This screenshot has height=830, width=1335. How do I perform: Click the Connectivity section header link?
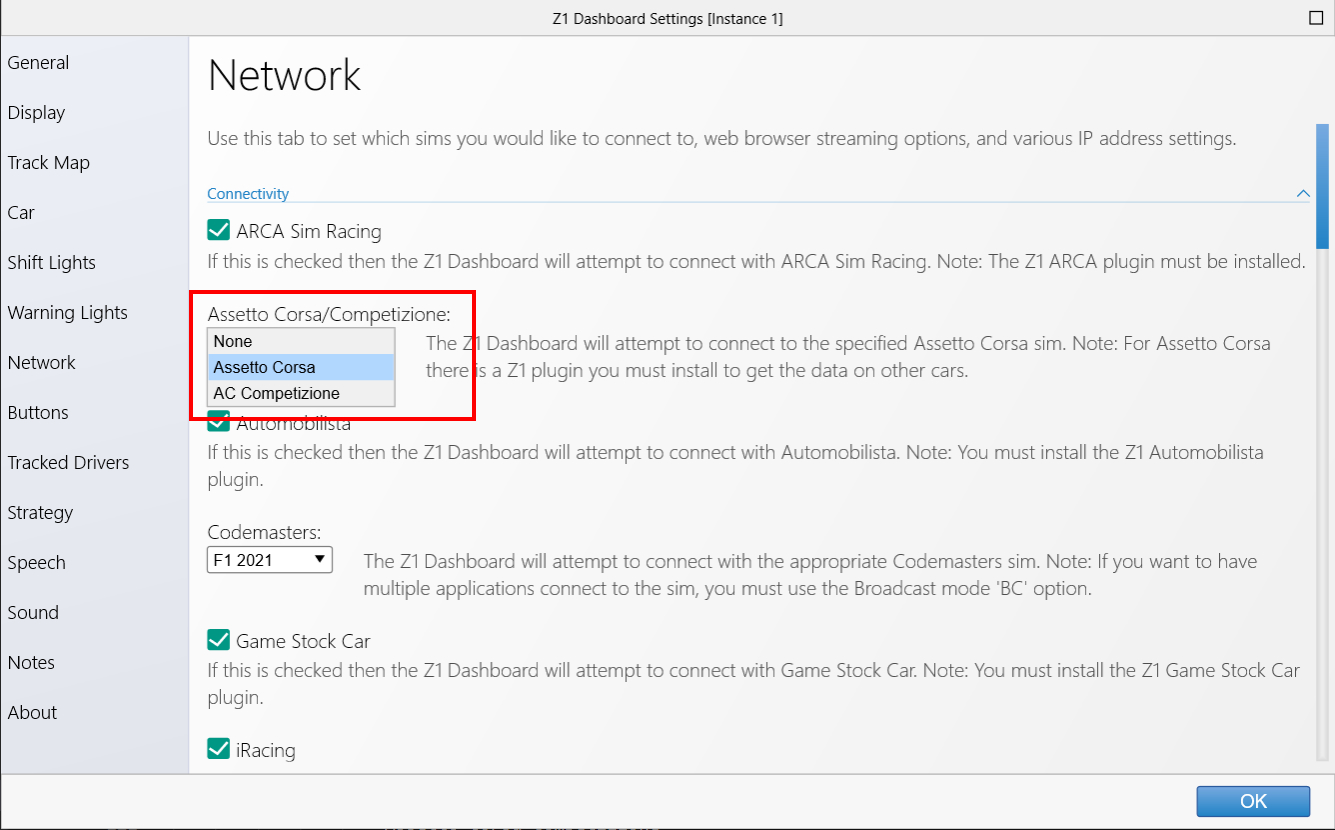coord(248,194)
